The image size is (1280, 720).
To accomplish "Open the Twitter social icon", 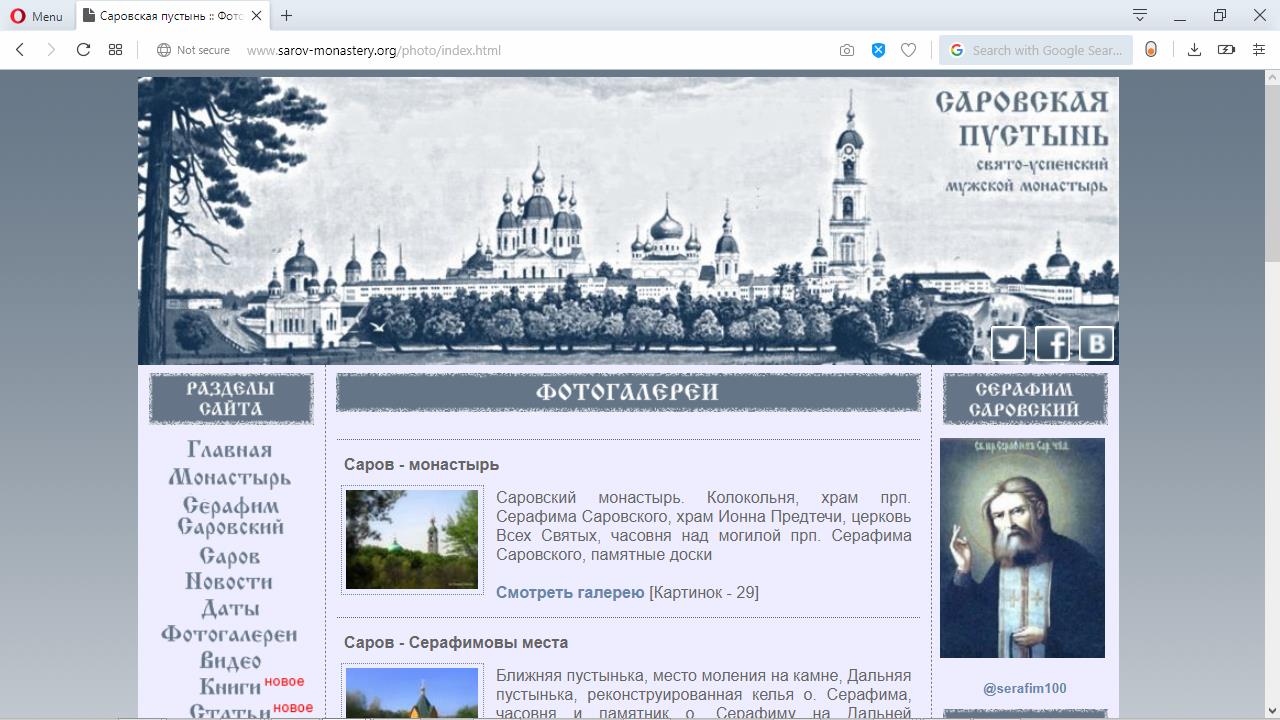I will click(1008, 343).
